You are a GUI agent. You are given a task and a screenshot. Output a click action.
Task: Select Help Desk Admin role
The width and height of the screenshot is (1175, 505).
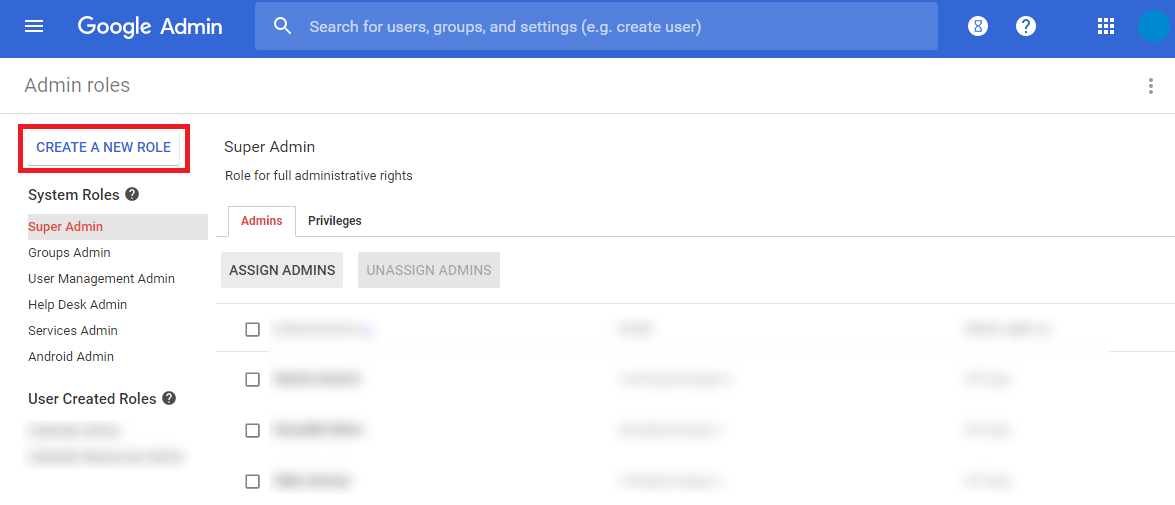(x=78, y=305)
